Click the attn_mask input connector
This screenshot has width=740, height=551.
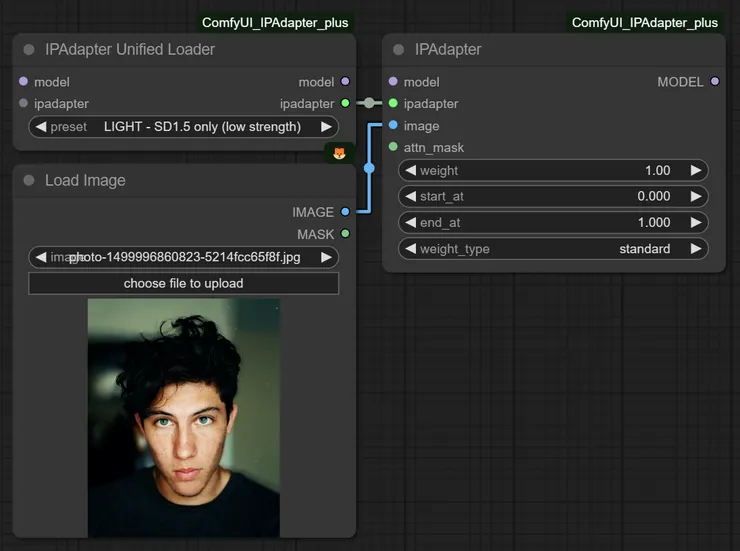click(393, 148)
